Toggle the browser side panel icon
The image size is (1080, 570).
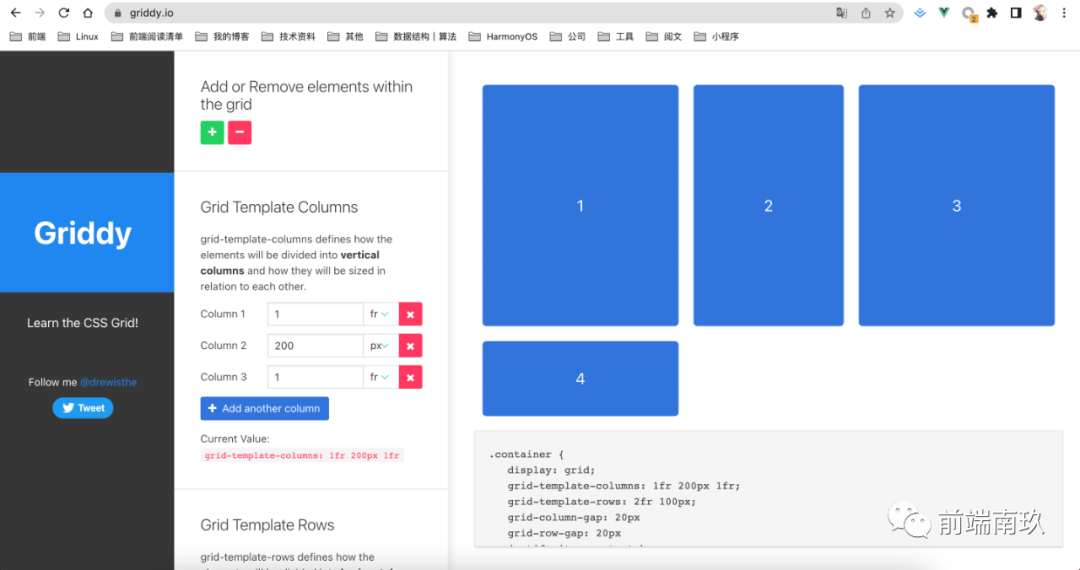(1016, 13)
